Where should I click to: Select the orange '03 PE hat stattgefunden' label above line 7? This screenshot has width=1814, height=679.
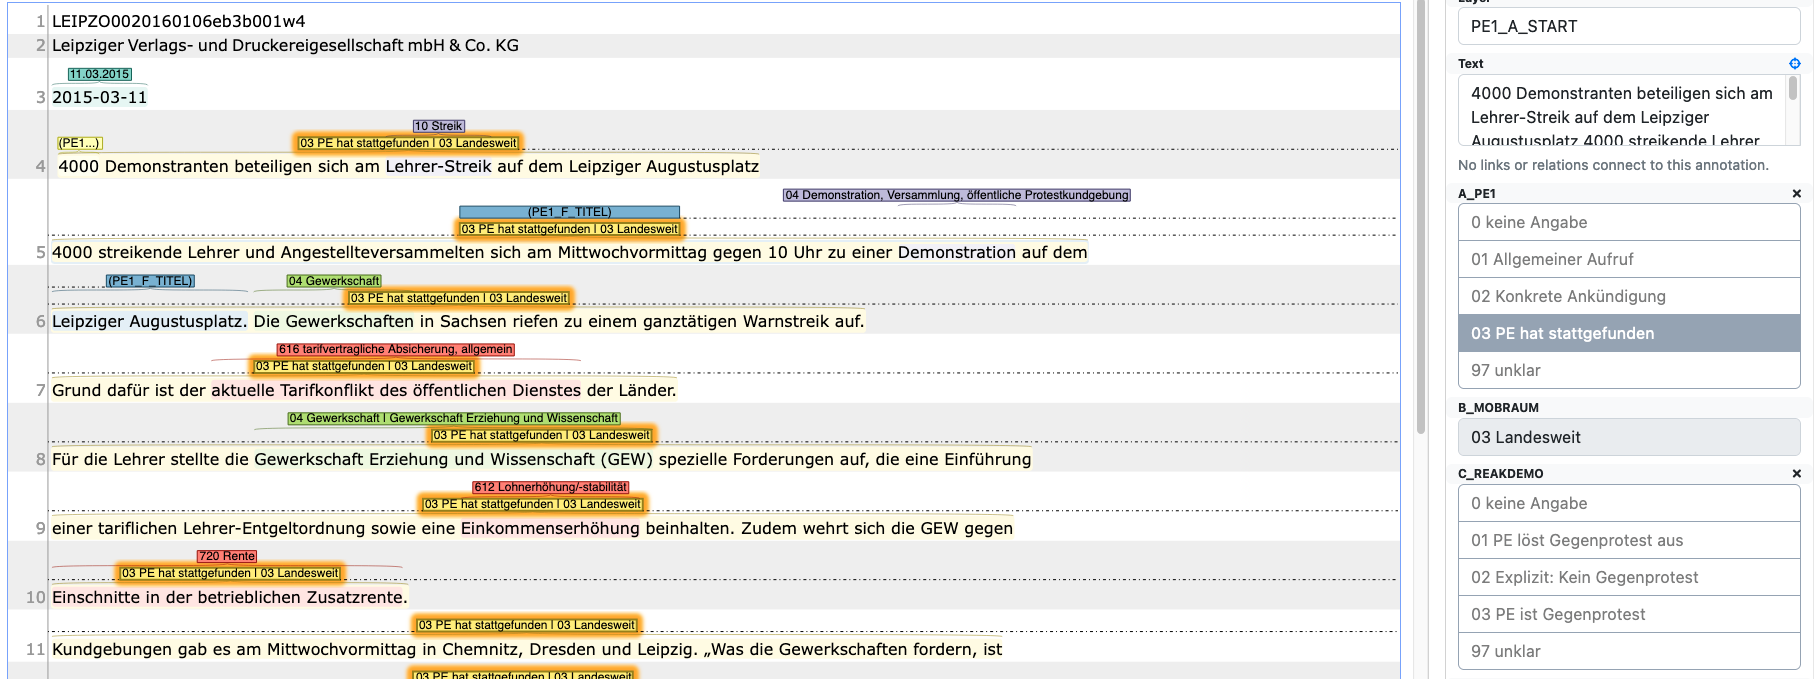point(364,366)
